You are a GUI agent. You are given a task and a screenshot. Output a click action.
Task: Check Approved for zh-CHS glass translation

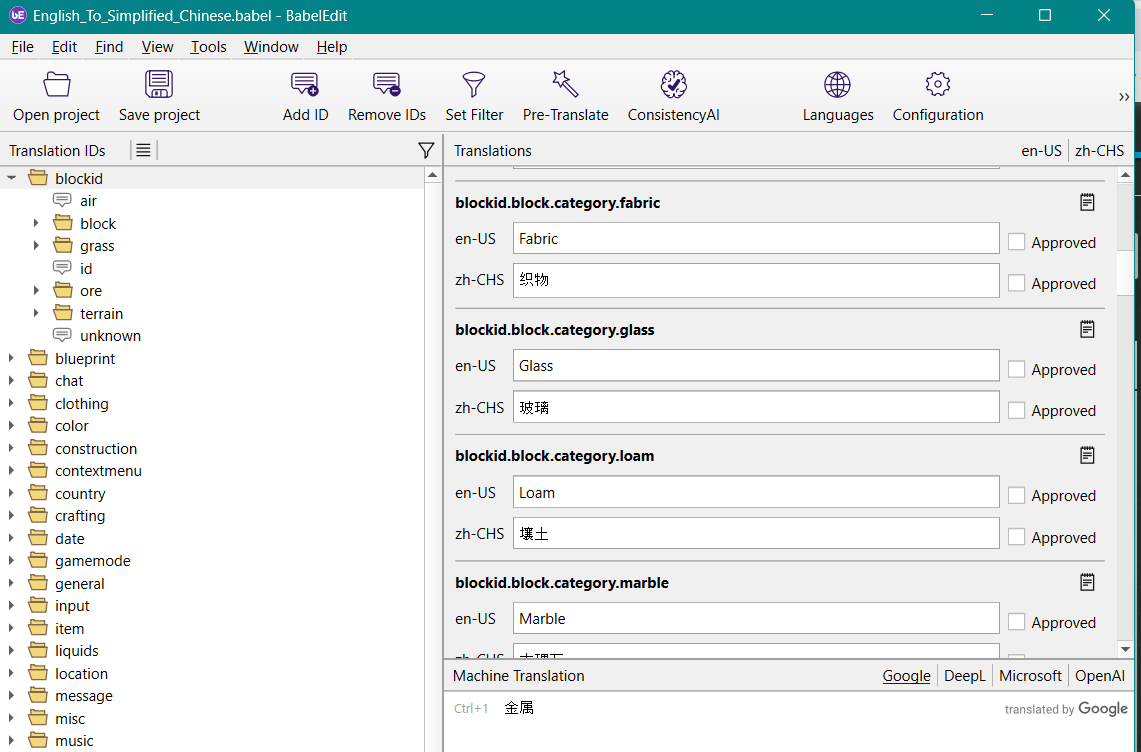(x=1016, y=410)
